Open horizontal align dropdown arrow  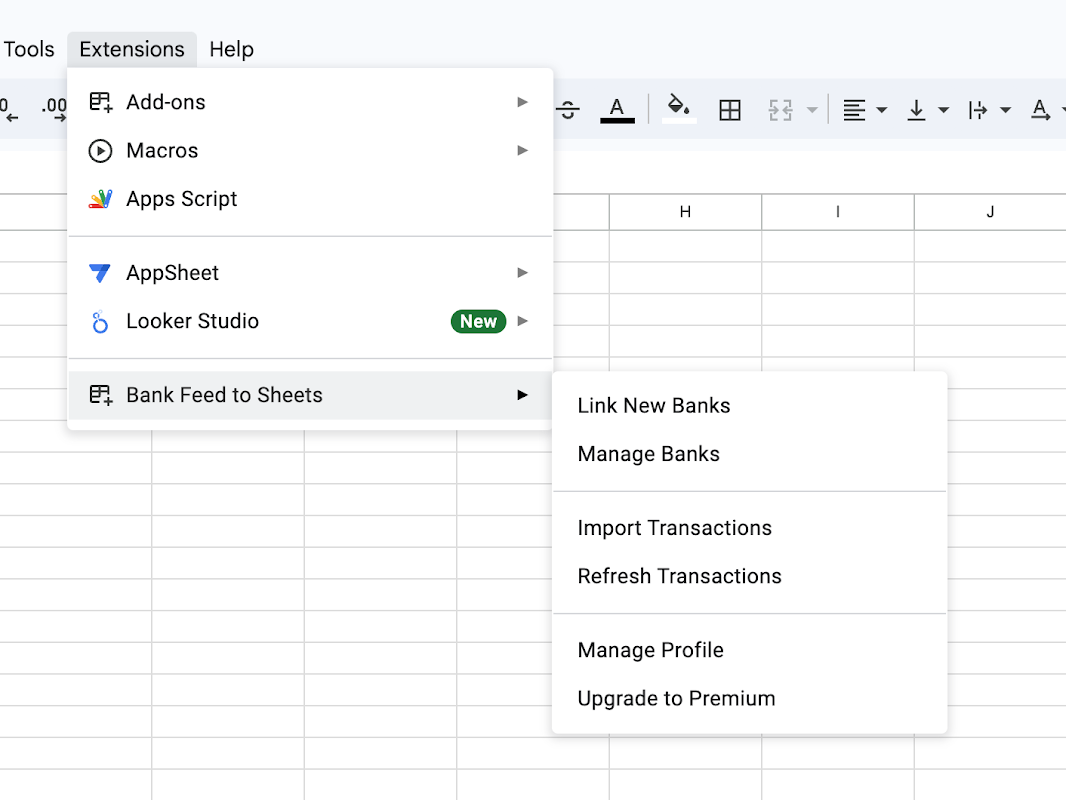click(882, 110)
